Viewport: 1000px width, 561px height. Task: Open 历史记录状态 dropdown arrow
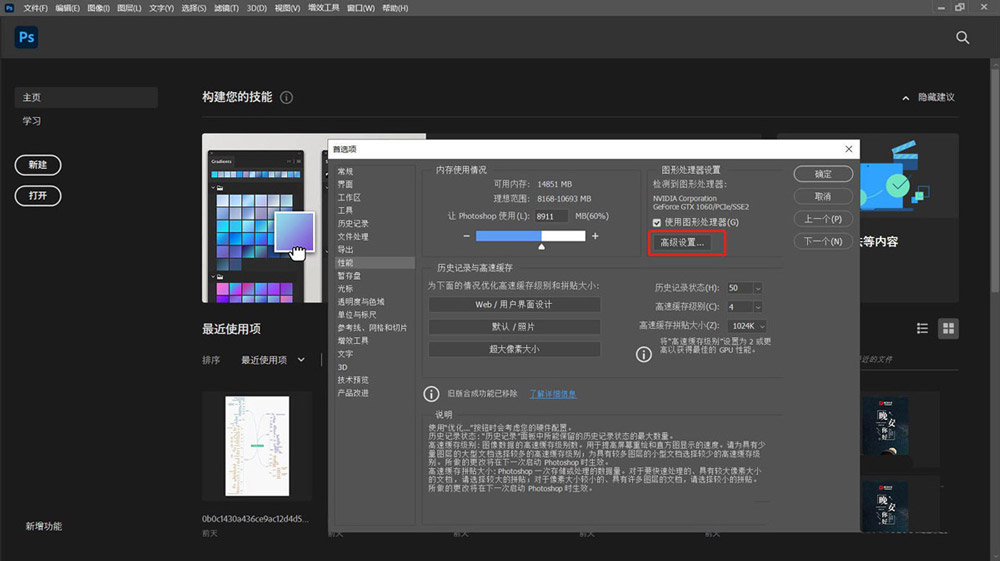coord(758,288)
